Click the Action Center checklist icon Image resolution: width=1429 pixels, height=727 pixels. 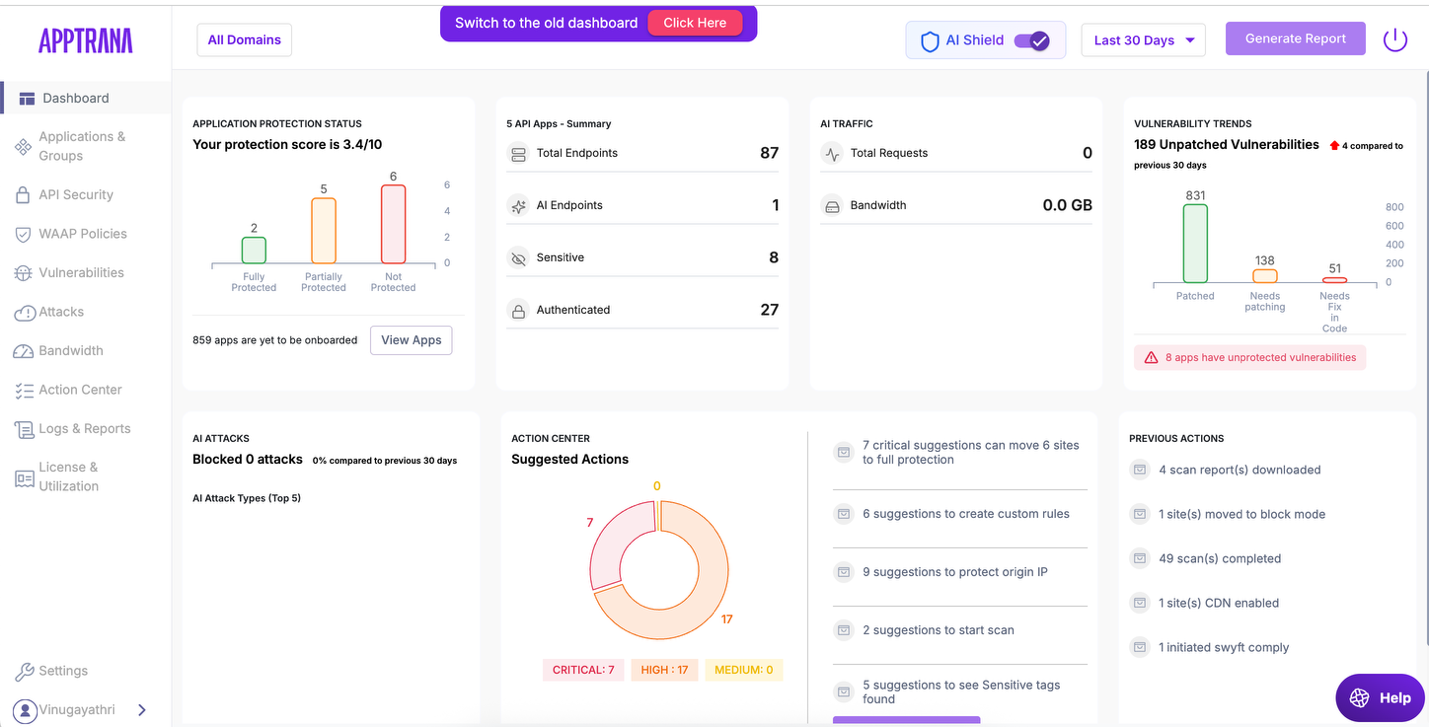click(23, 390)
